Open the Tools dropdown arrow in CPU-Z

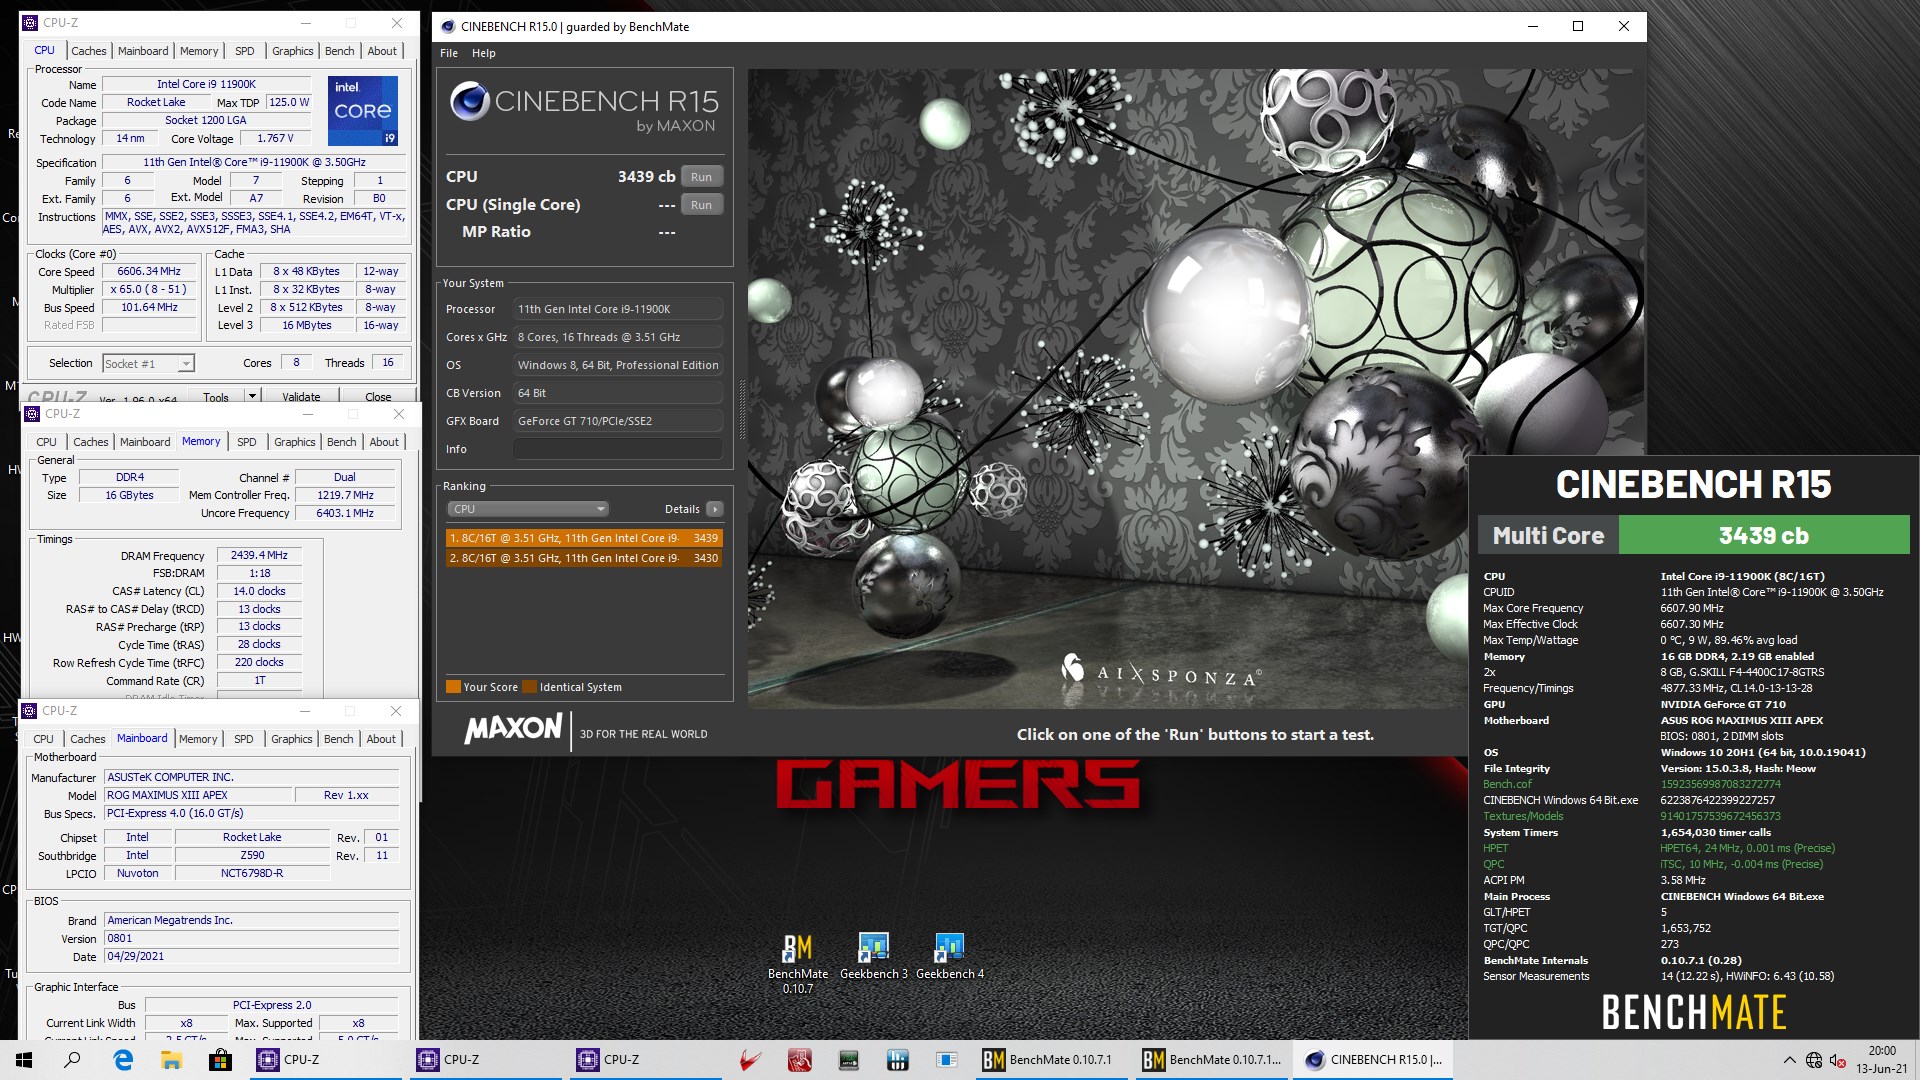pyautogui.click(x=252, y=396)
